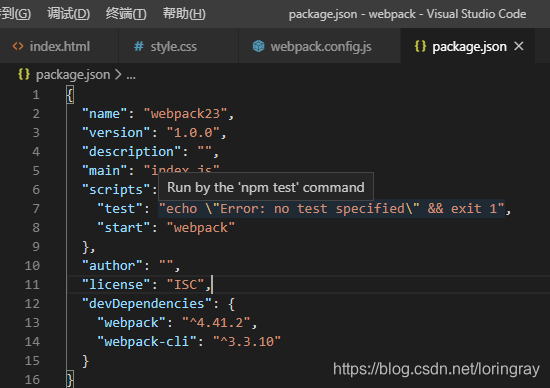Screen dimensions: 550x388
Task: Click the "author" key
Action: point(112,266)
